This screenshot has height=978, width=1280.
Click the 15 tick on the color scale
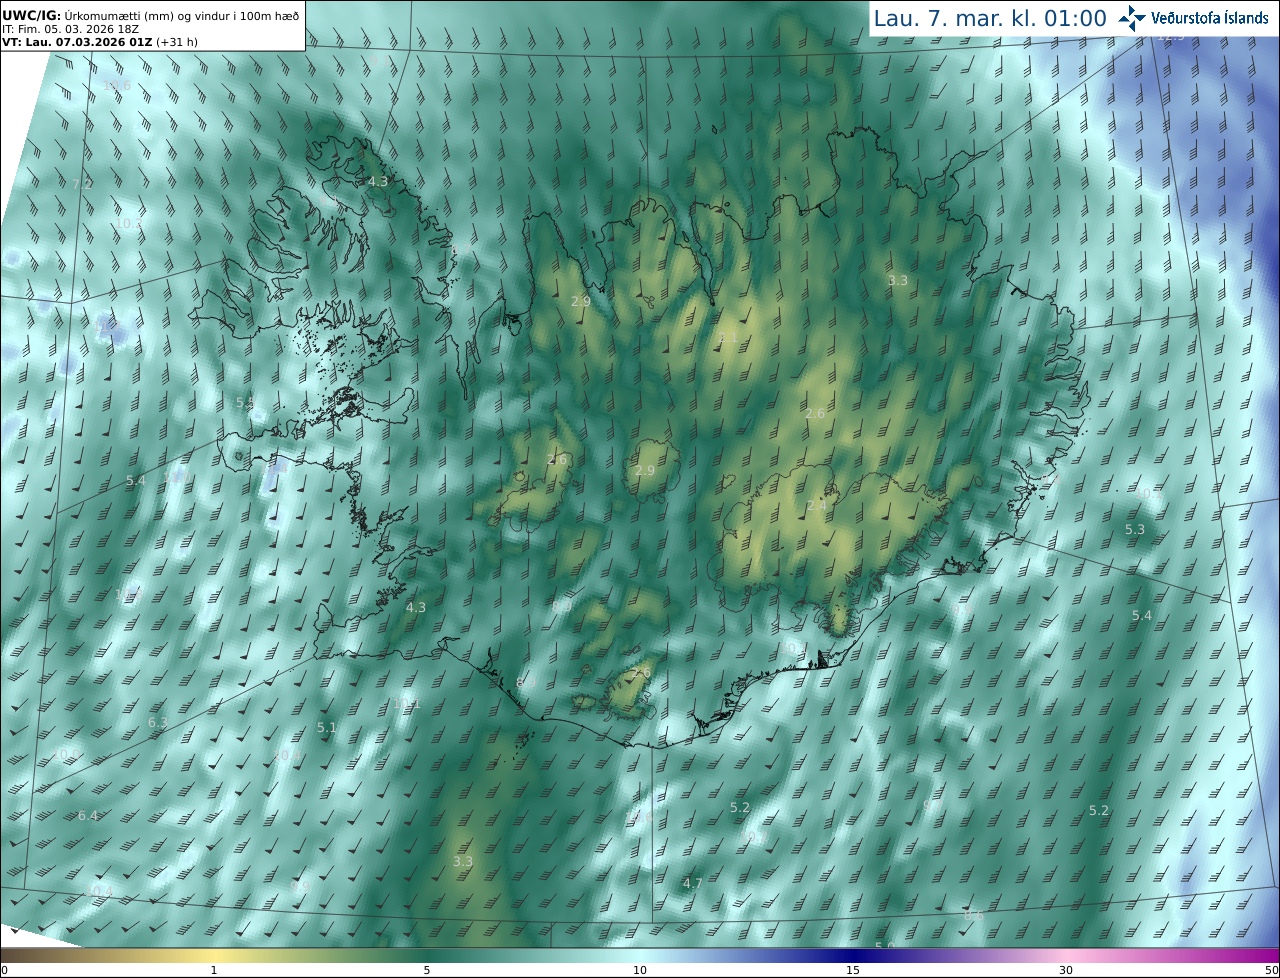(853, 970)
